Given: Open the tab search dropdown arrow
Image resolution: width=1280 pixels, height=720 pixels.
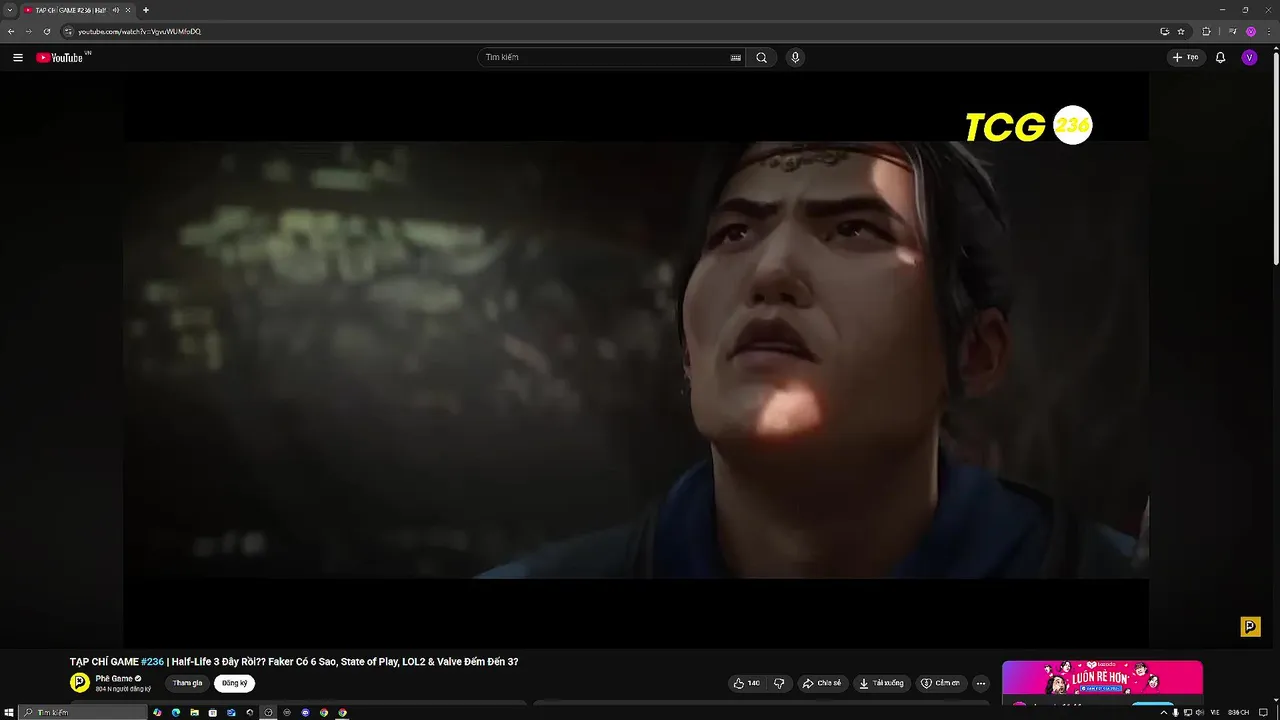Looking at the screenshot, I should click(9, 10).
